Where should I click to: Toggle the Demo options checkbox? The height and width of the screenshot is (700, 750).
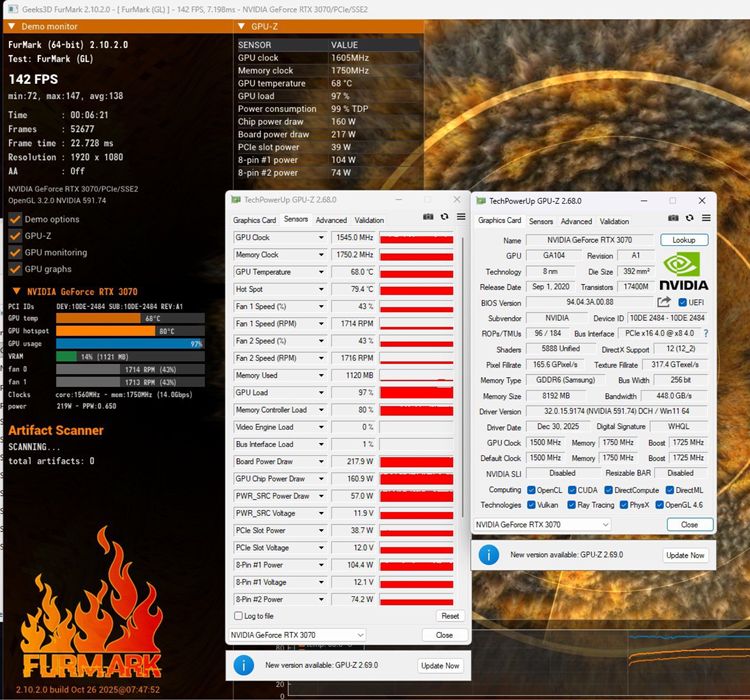(x=15, y=220)
